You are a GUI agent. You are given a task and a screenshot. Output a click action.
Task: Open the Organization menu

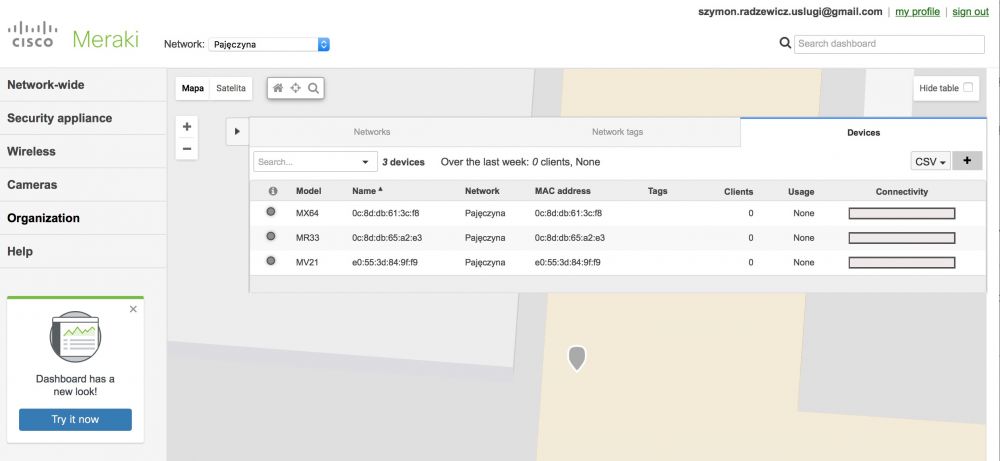83,217
